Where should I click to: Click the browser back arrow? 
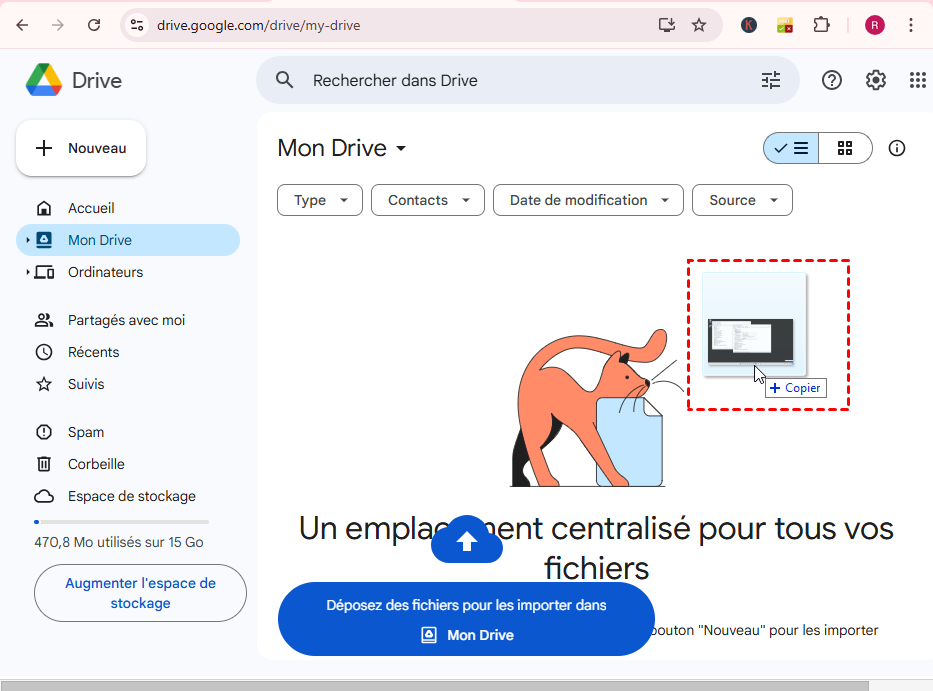[22, 25]
